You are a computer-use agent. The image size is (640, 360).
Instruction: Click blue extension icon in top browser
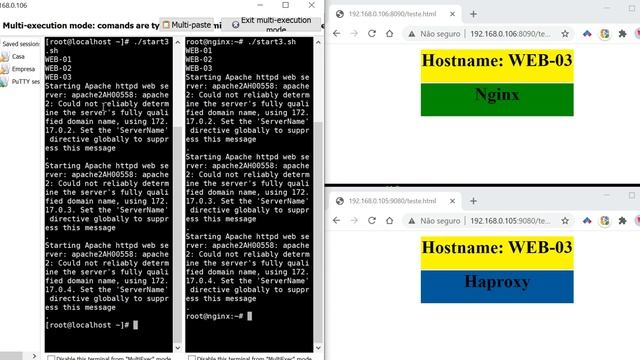587,34
